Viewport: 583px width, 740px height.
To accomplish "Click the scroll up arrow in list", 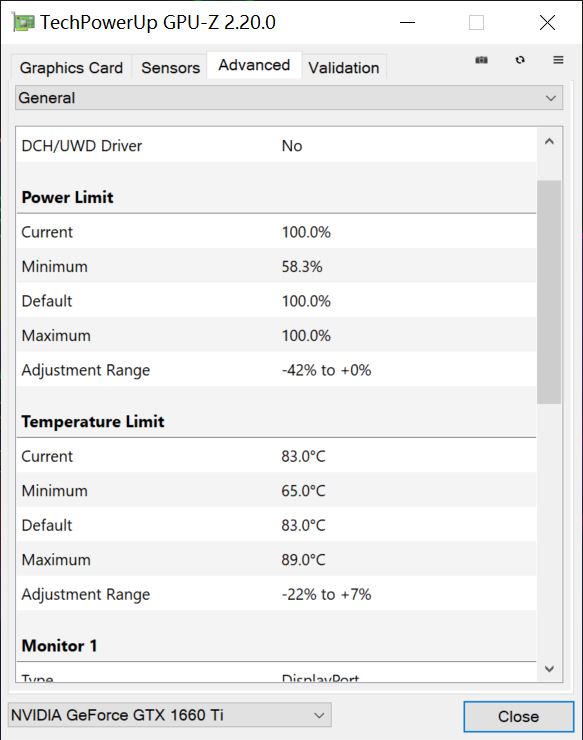I will [549, 142].
